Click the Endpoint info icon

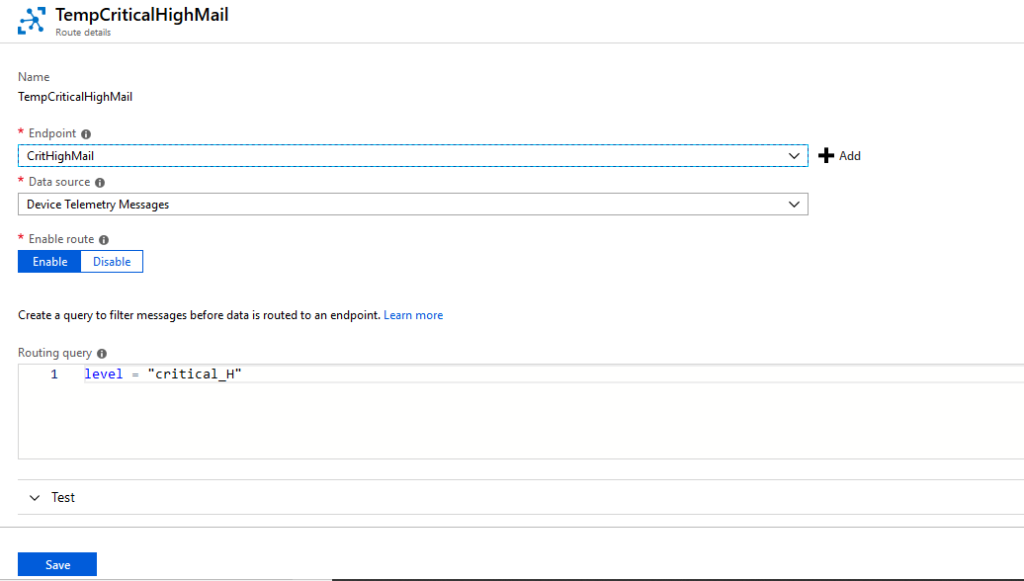click(86, 134)
